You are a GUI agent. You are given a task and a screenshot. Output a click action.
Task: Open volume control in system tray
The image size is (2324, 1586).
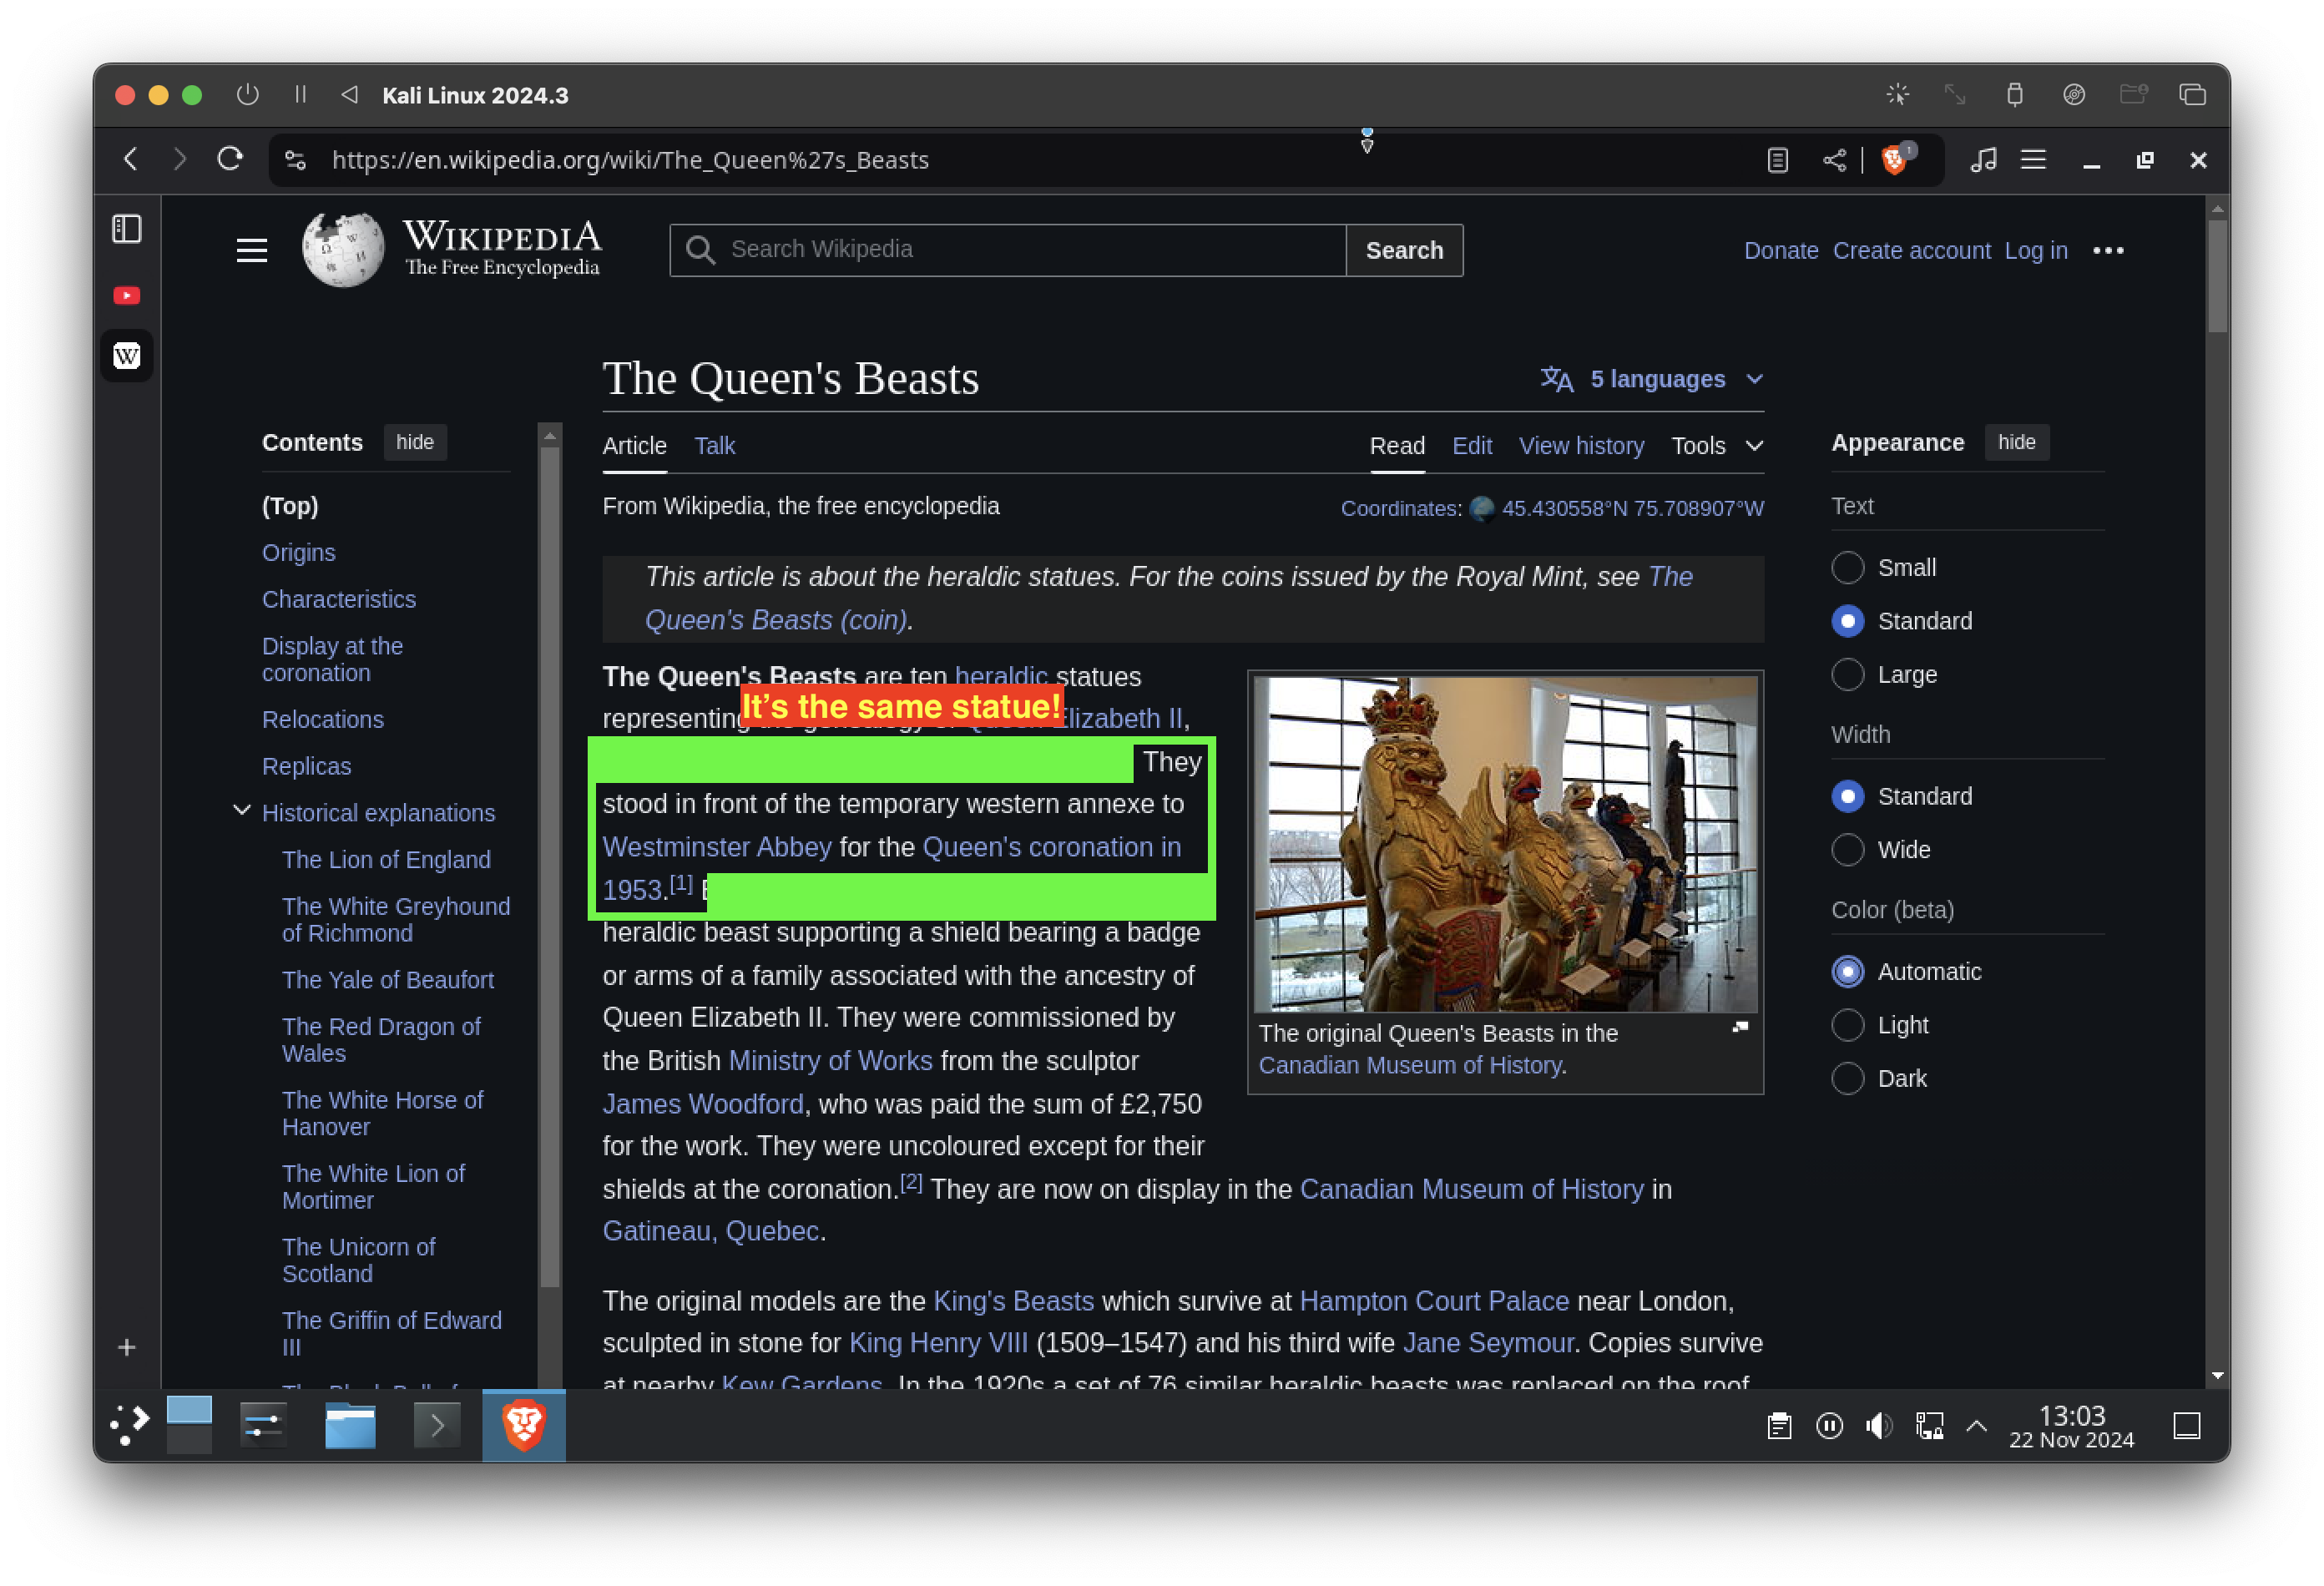pyautogui.click(x=1879, y=1425)
